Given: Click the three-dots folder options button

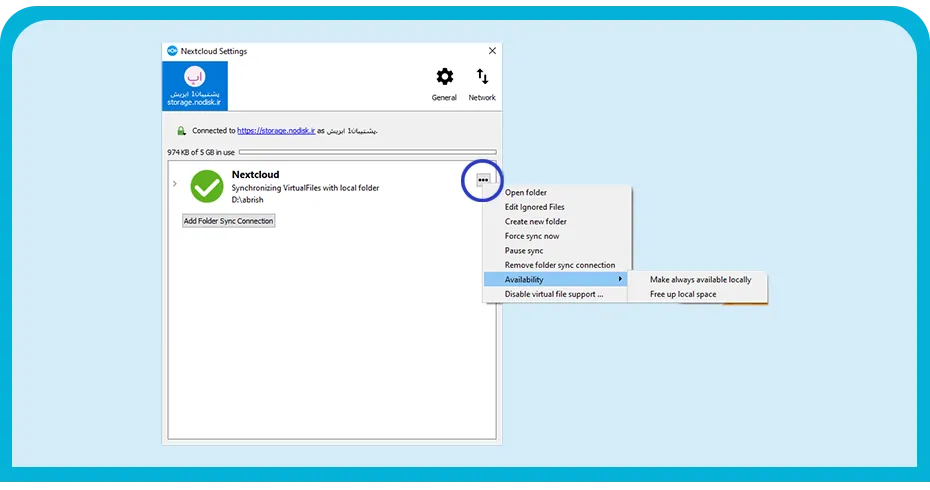Looking at the screenshot, I should tap(483, 180).
